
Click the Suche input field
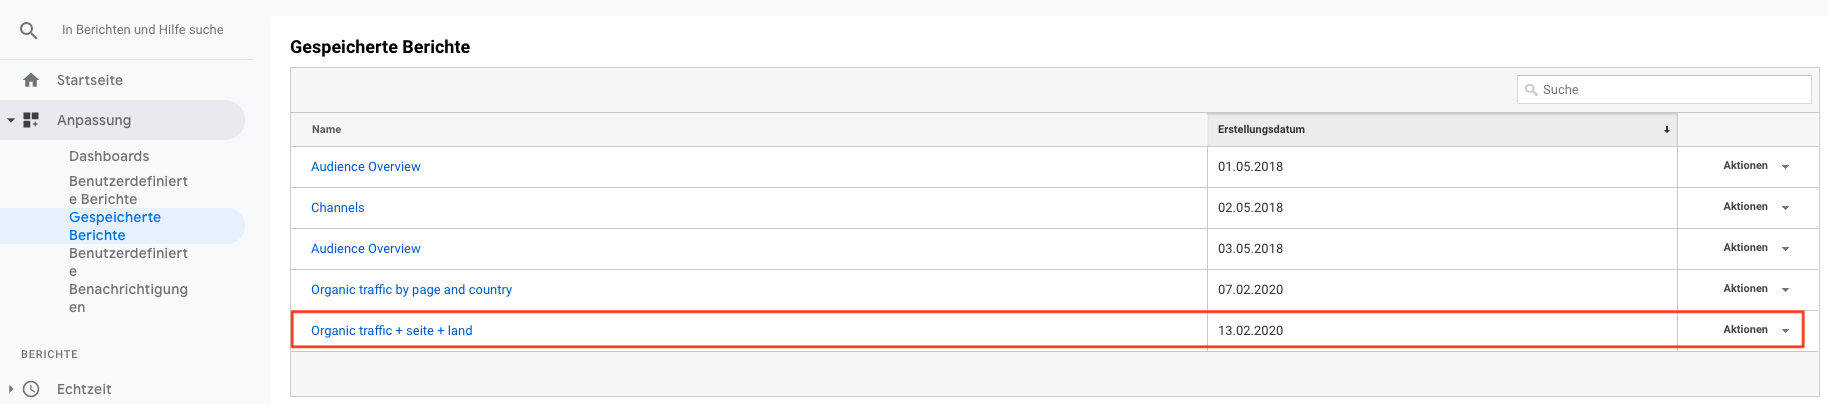click(x=1664, y=90)
